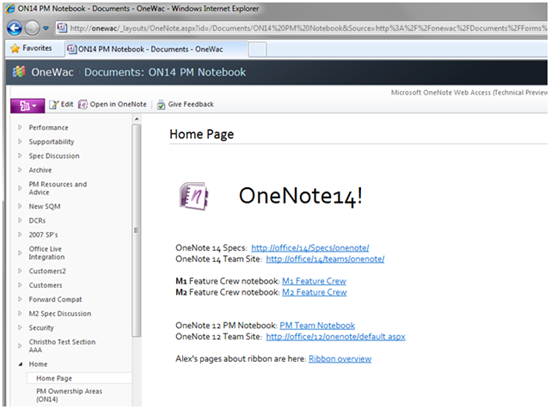Image resolution: width=550 pixels, height=409 pixels.
Task: Click the Edit pencil icon
Action: pos(54,105)
